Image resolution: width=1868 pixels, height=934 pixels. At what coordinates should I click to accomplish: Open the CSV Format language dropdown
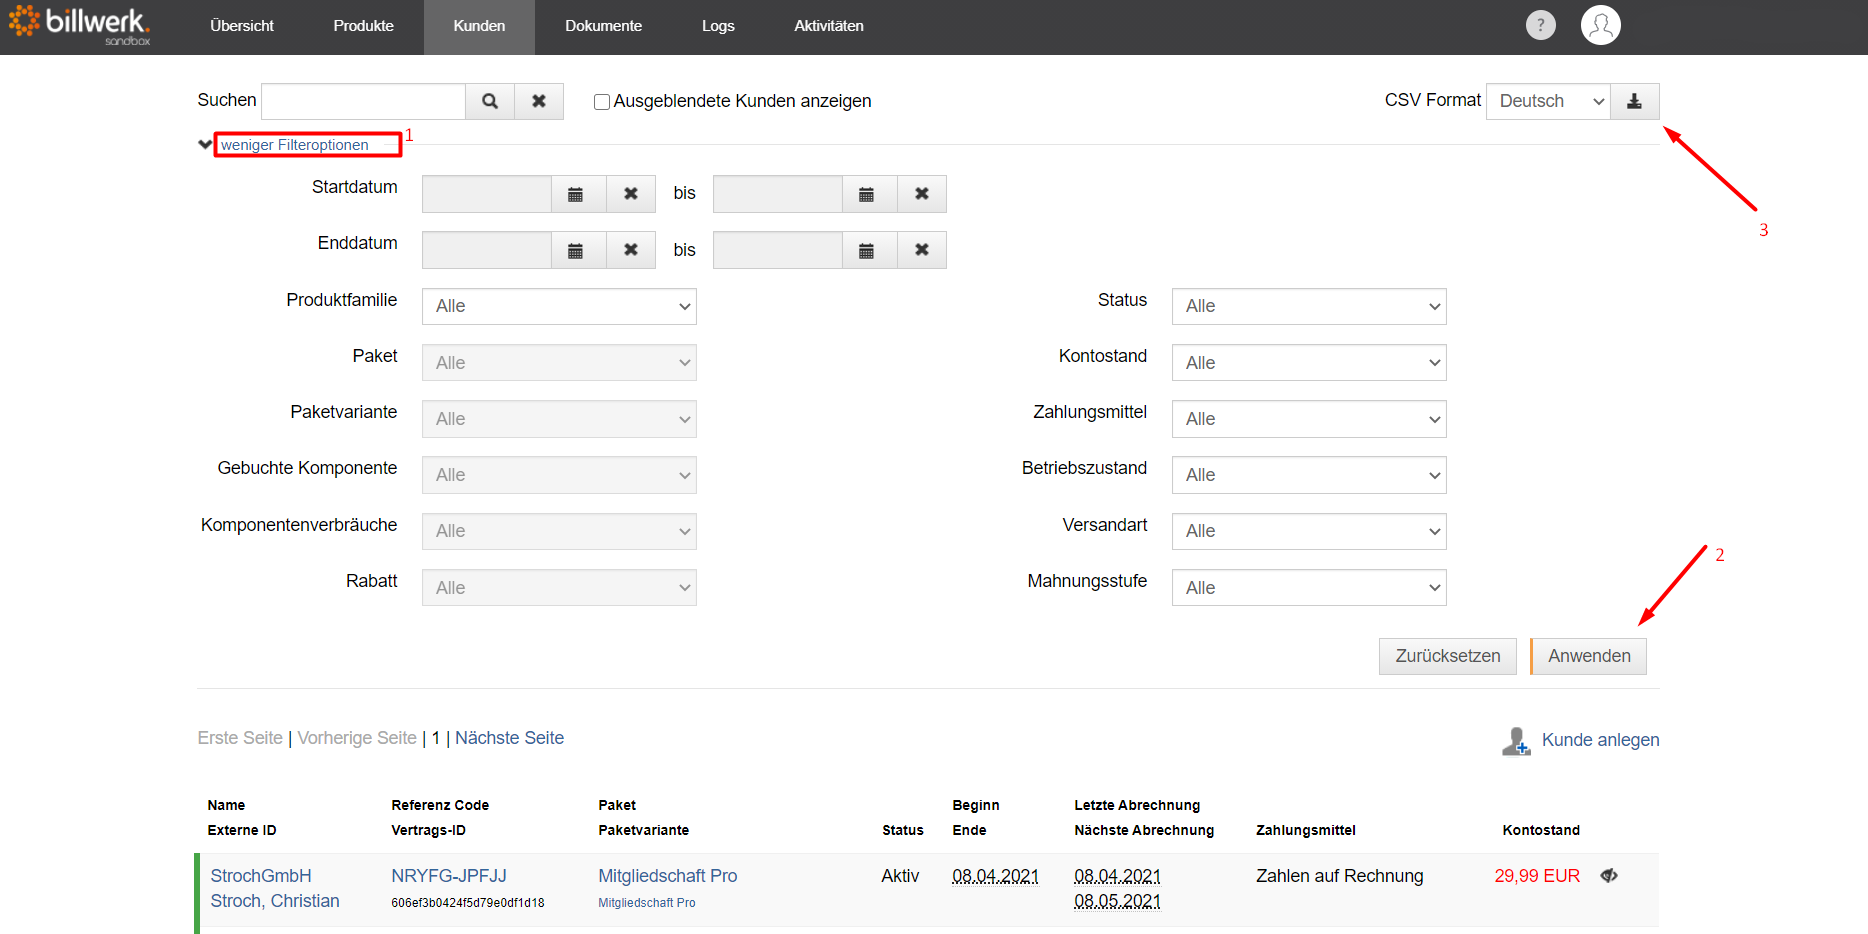tap(1548, 101)
